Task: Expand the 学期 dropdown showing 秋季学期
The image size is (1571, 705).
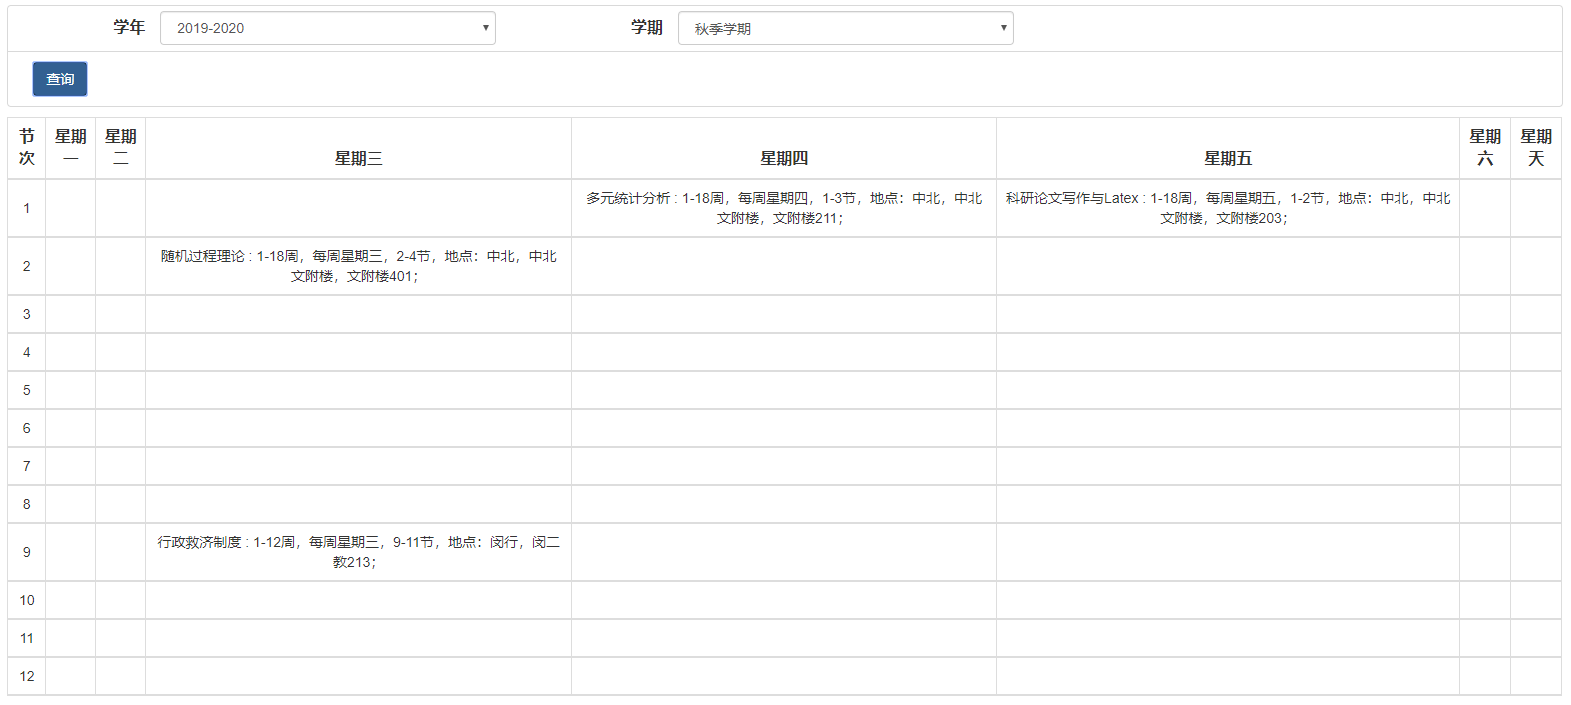Action: coord(845,28)
